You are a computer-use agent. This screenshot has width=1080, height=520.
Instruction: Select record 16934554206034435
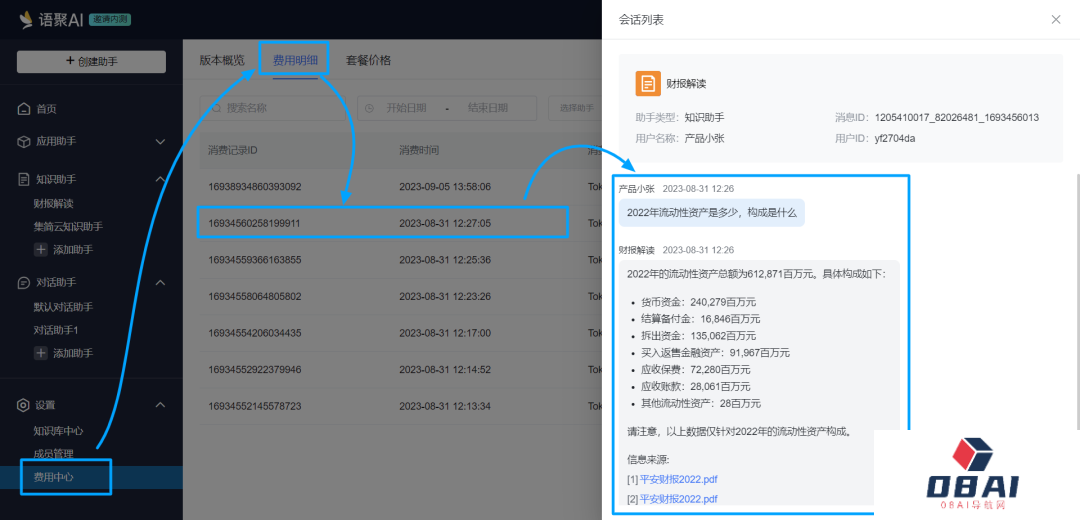click(255, 333)
